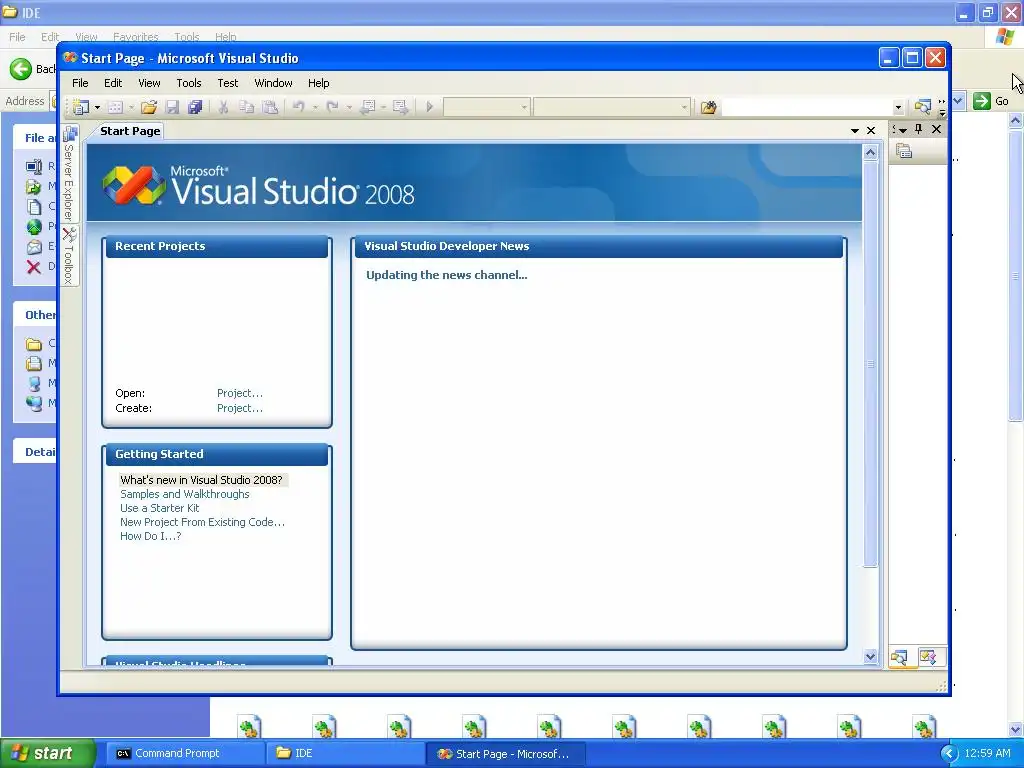Open the How Do I...? link

pyautogui.click(x=151, y=536)
